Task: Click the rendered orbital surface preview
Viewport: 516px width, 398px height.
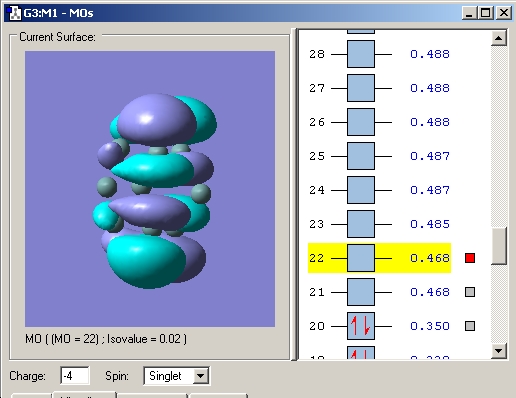Action: tap(150, 189)
